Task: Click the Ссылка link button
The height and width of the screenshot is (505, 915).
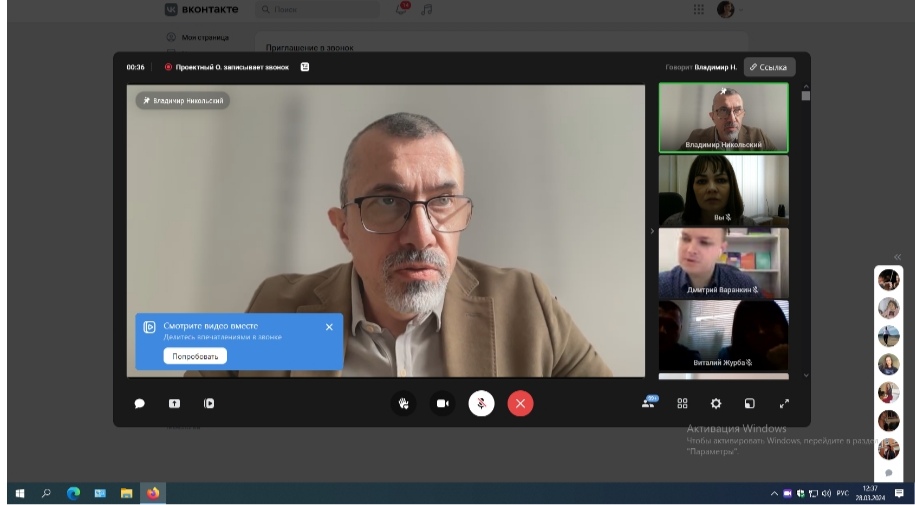Action: click(x=768, y=67)
